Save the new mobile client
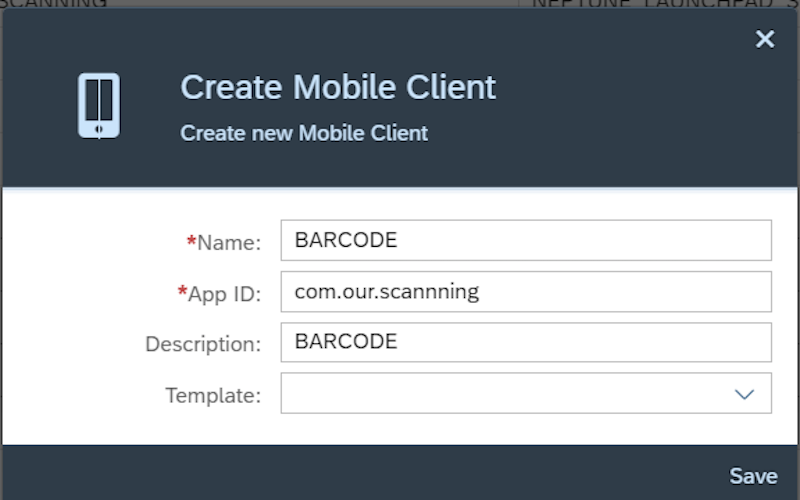The height and width of the screenshot is (500, 800). pyautogui.click(x=753, y=476)
